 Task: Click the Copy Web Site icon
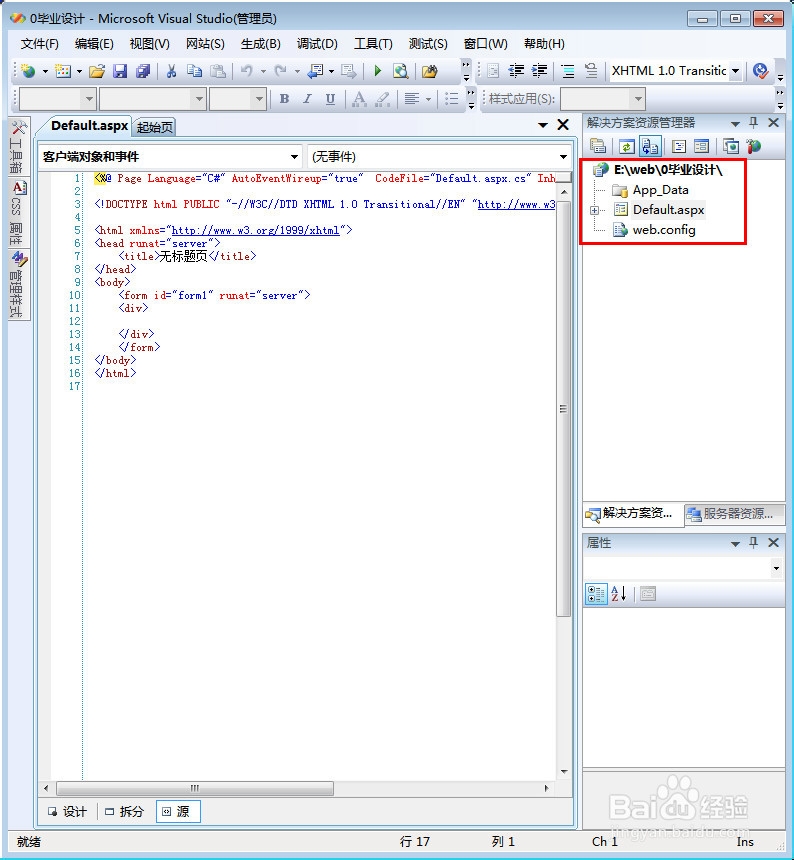(x=730, y=146)
